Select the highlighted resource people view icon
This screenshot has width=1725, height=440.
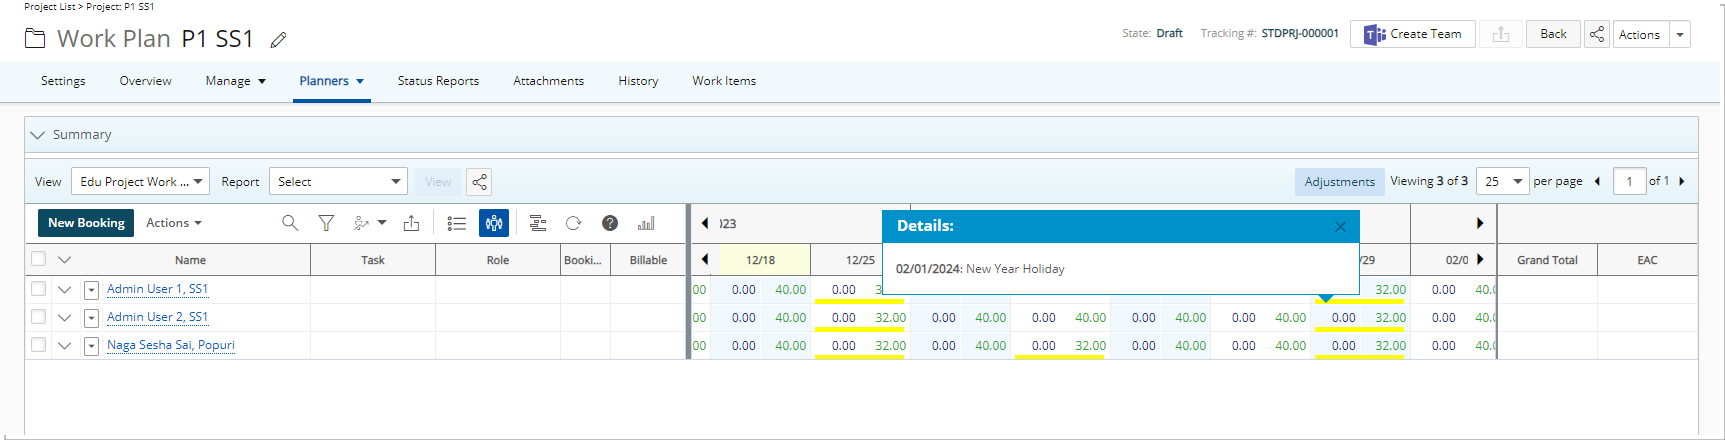(x=494, y=223)
